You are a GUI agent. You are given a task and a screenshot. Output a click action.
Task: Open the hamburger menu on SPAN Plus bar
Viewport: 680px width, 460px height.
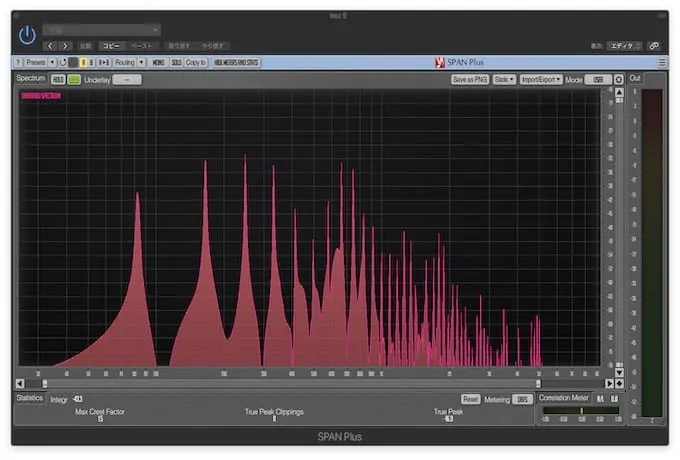pos(662,62)
